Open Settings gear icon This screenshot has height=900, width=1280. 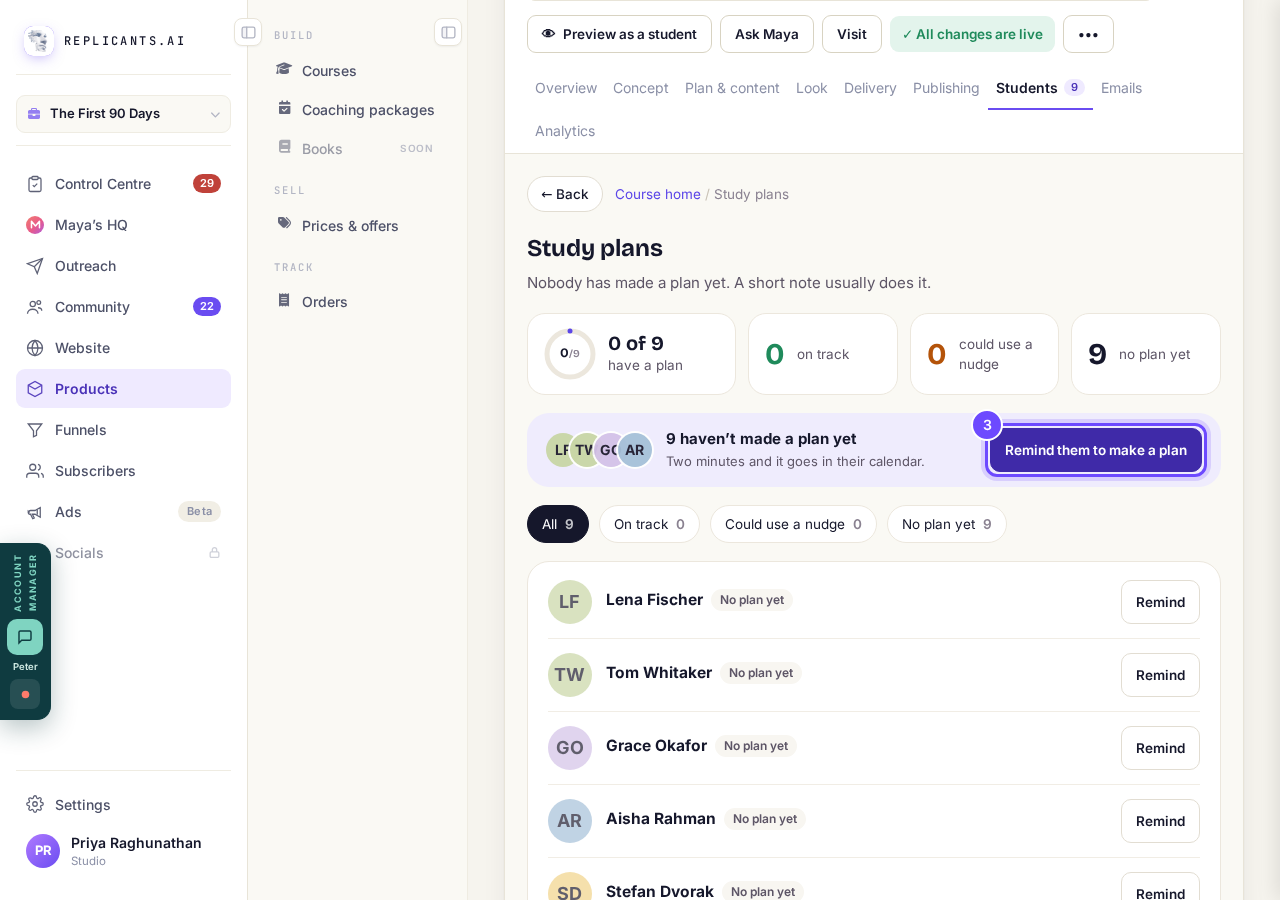(35, 804)
